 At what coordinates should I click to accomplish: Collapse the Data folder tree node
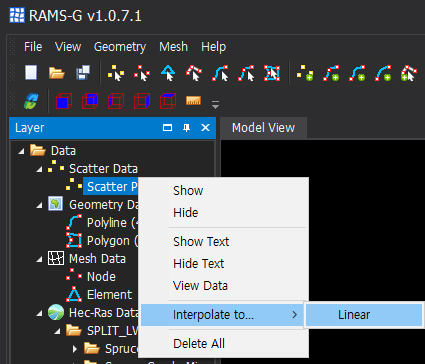(x=21, y=151)
